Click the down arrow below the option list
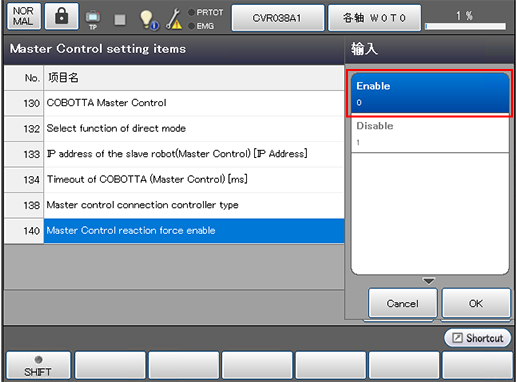The image size is (516, 382). point(429,281)
